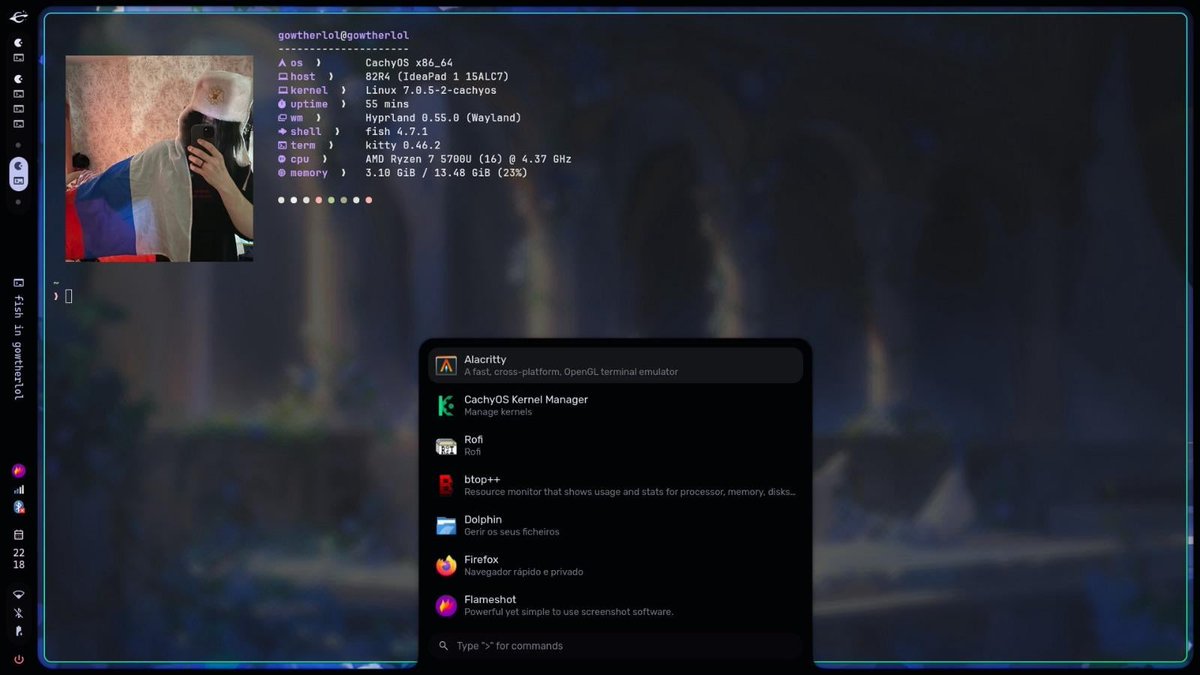Click the Firefox icon in the launcher
1200x675 pixels.
446,565
